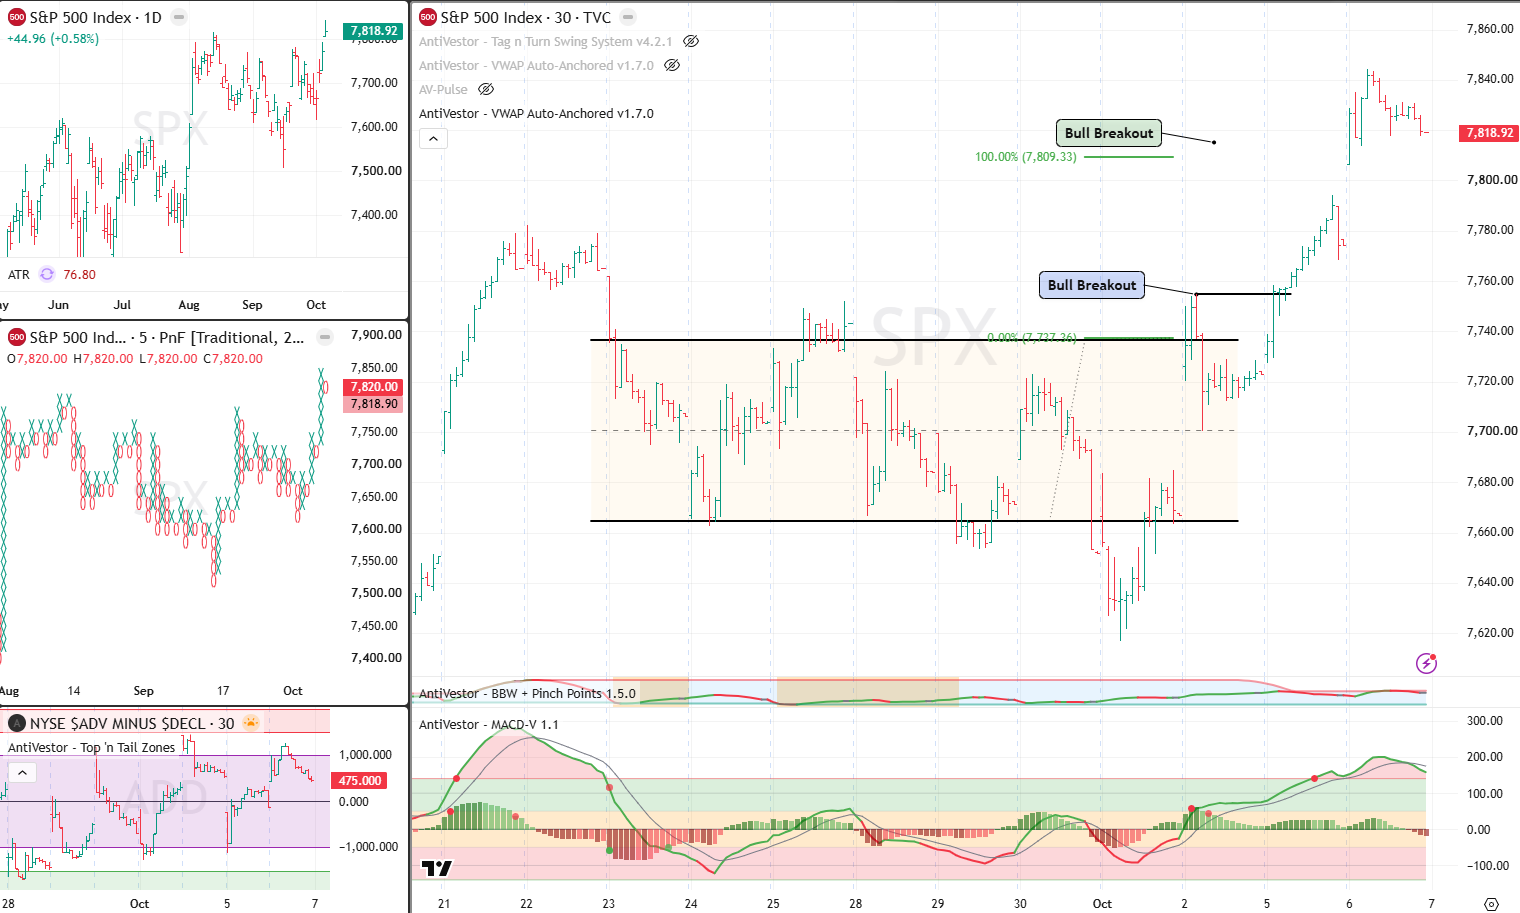Click the green 7,818.92 price tag on 1D chart
1520x913 pixels.
[x=374, y=31]
